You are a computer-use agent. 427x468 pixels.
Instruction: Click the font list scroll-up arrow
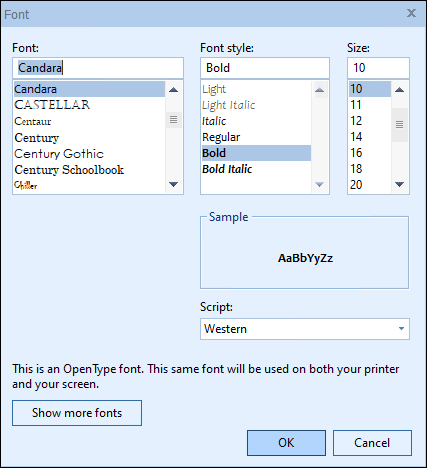click(173, 89)
